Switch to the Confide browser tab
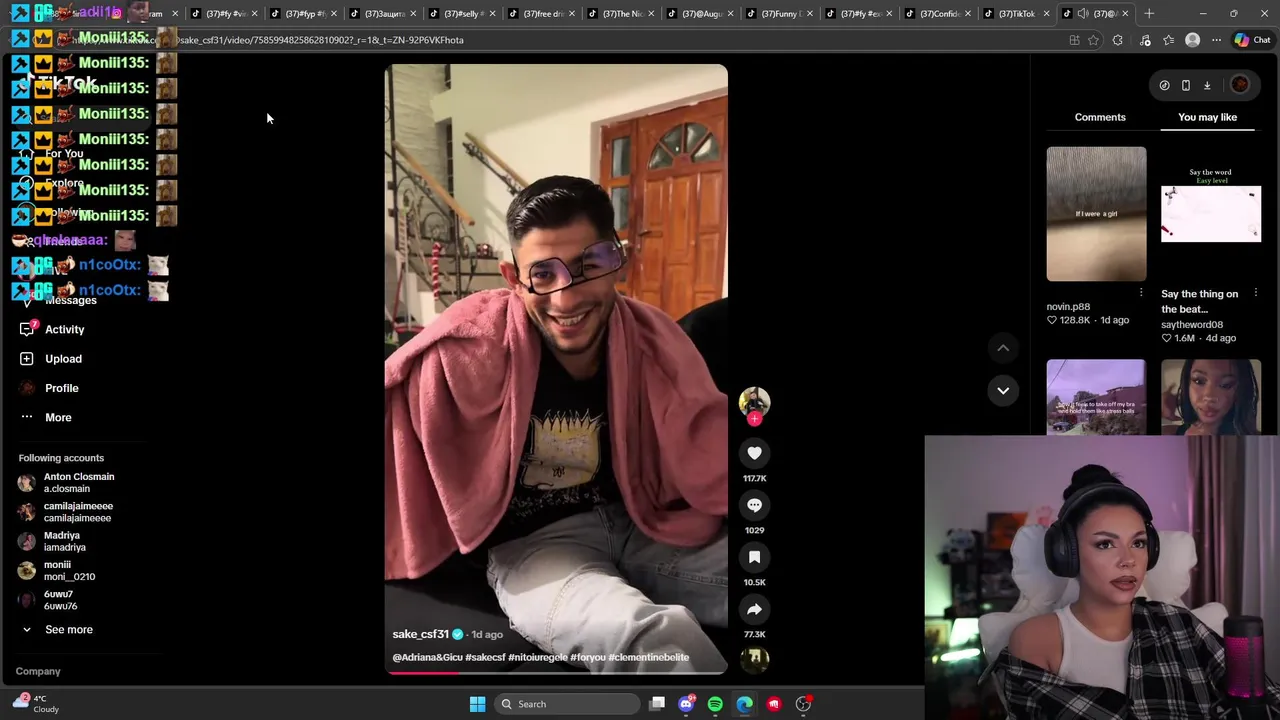 [x=940, y=14]
